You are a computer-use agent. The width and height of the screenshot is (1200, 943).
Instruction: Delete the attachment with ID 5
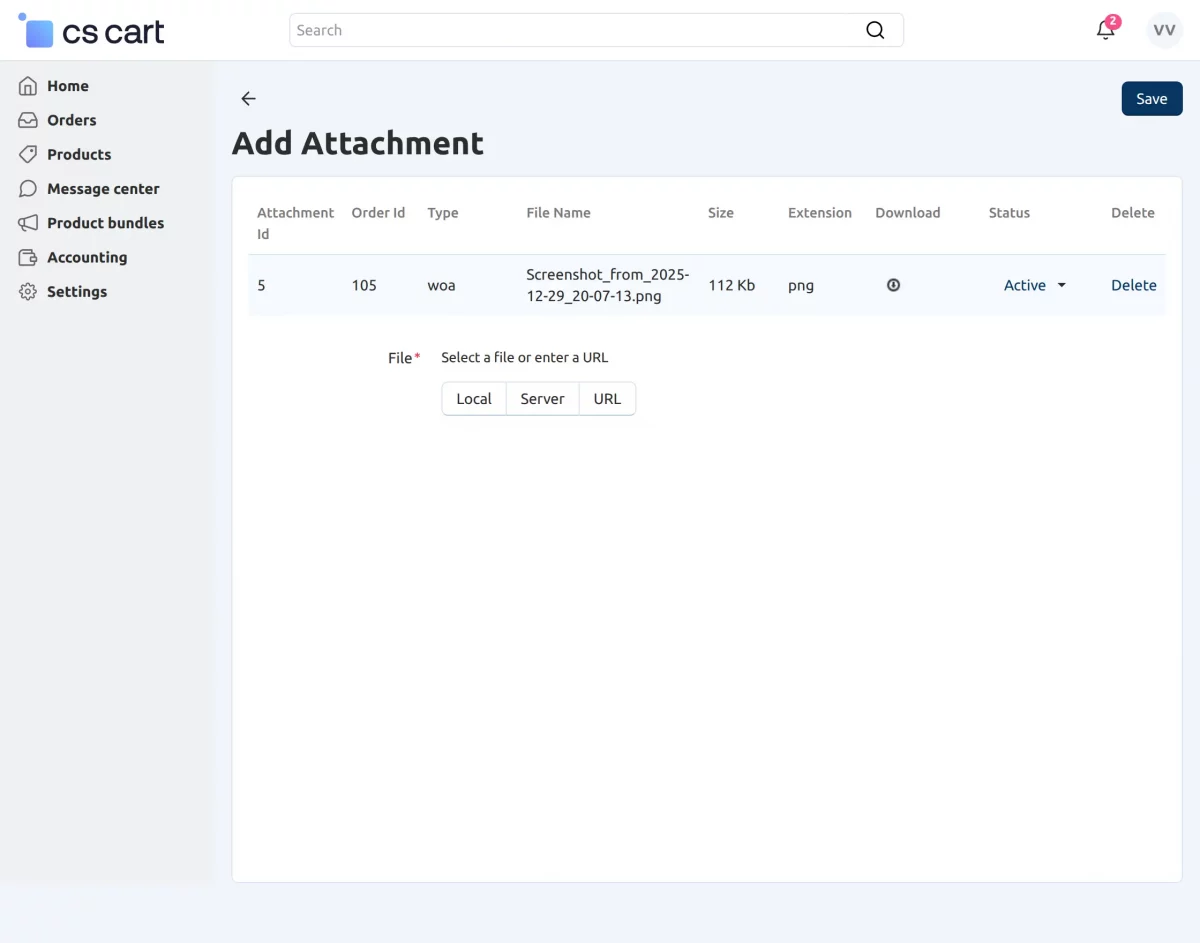[1133, 285]
